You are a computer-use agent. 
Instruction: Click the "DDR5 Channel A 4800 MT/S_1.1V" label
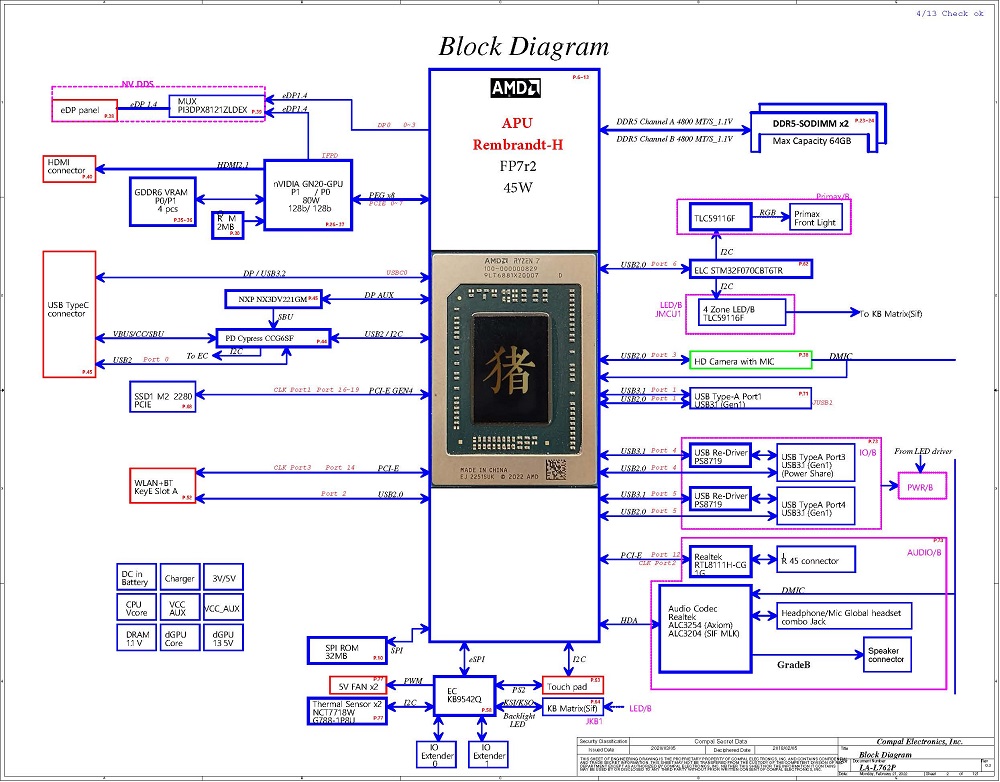click(x=674, y=121)
